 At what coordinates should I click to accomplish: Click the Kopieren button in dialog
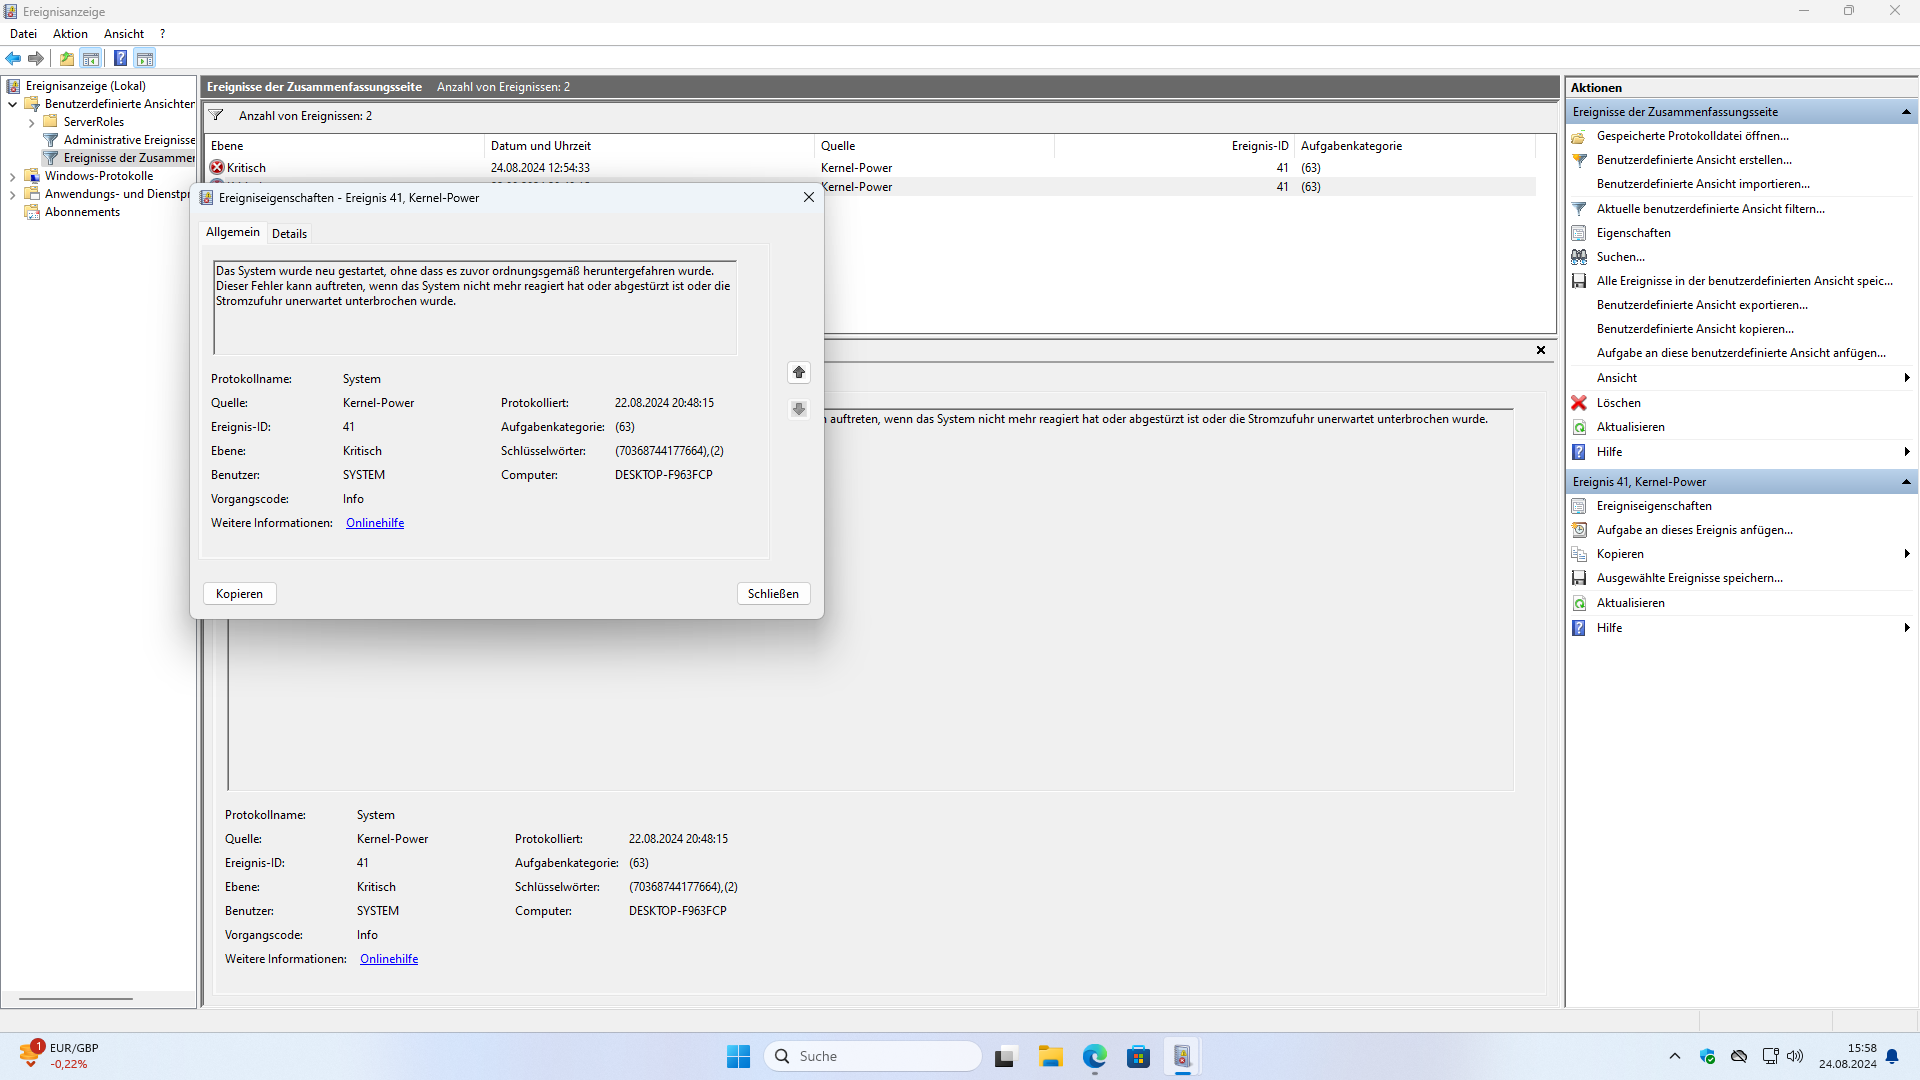point(239,594)
